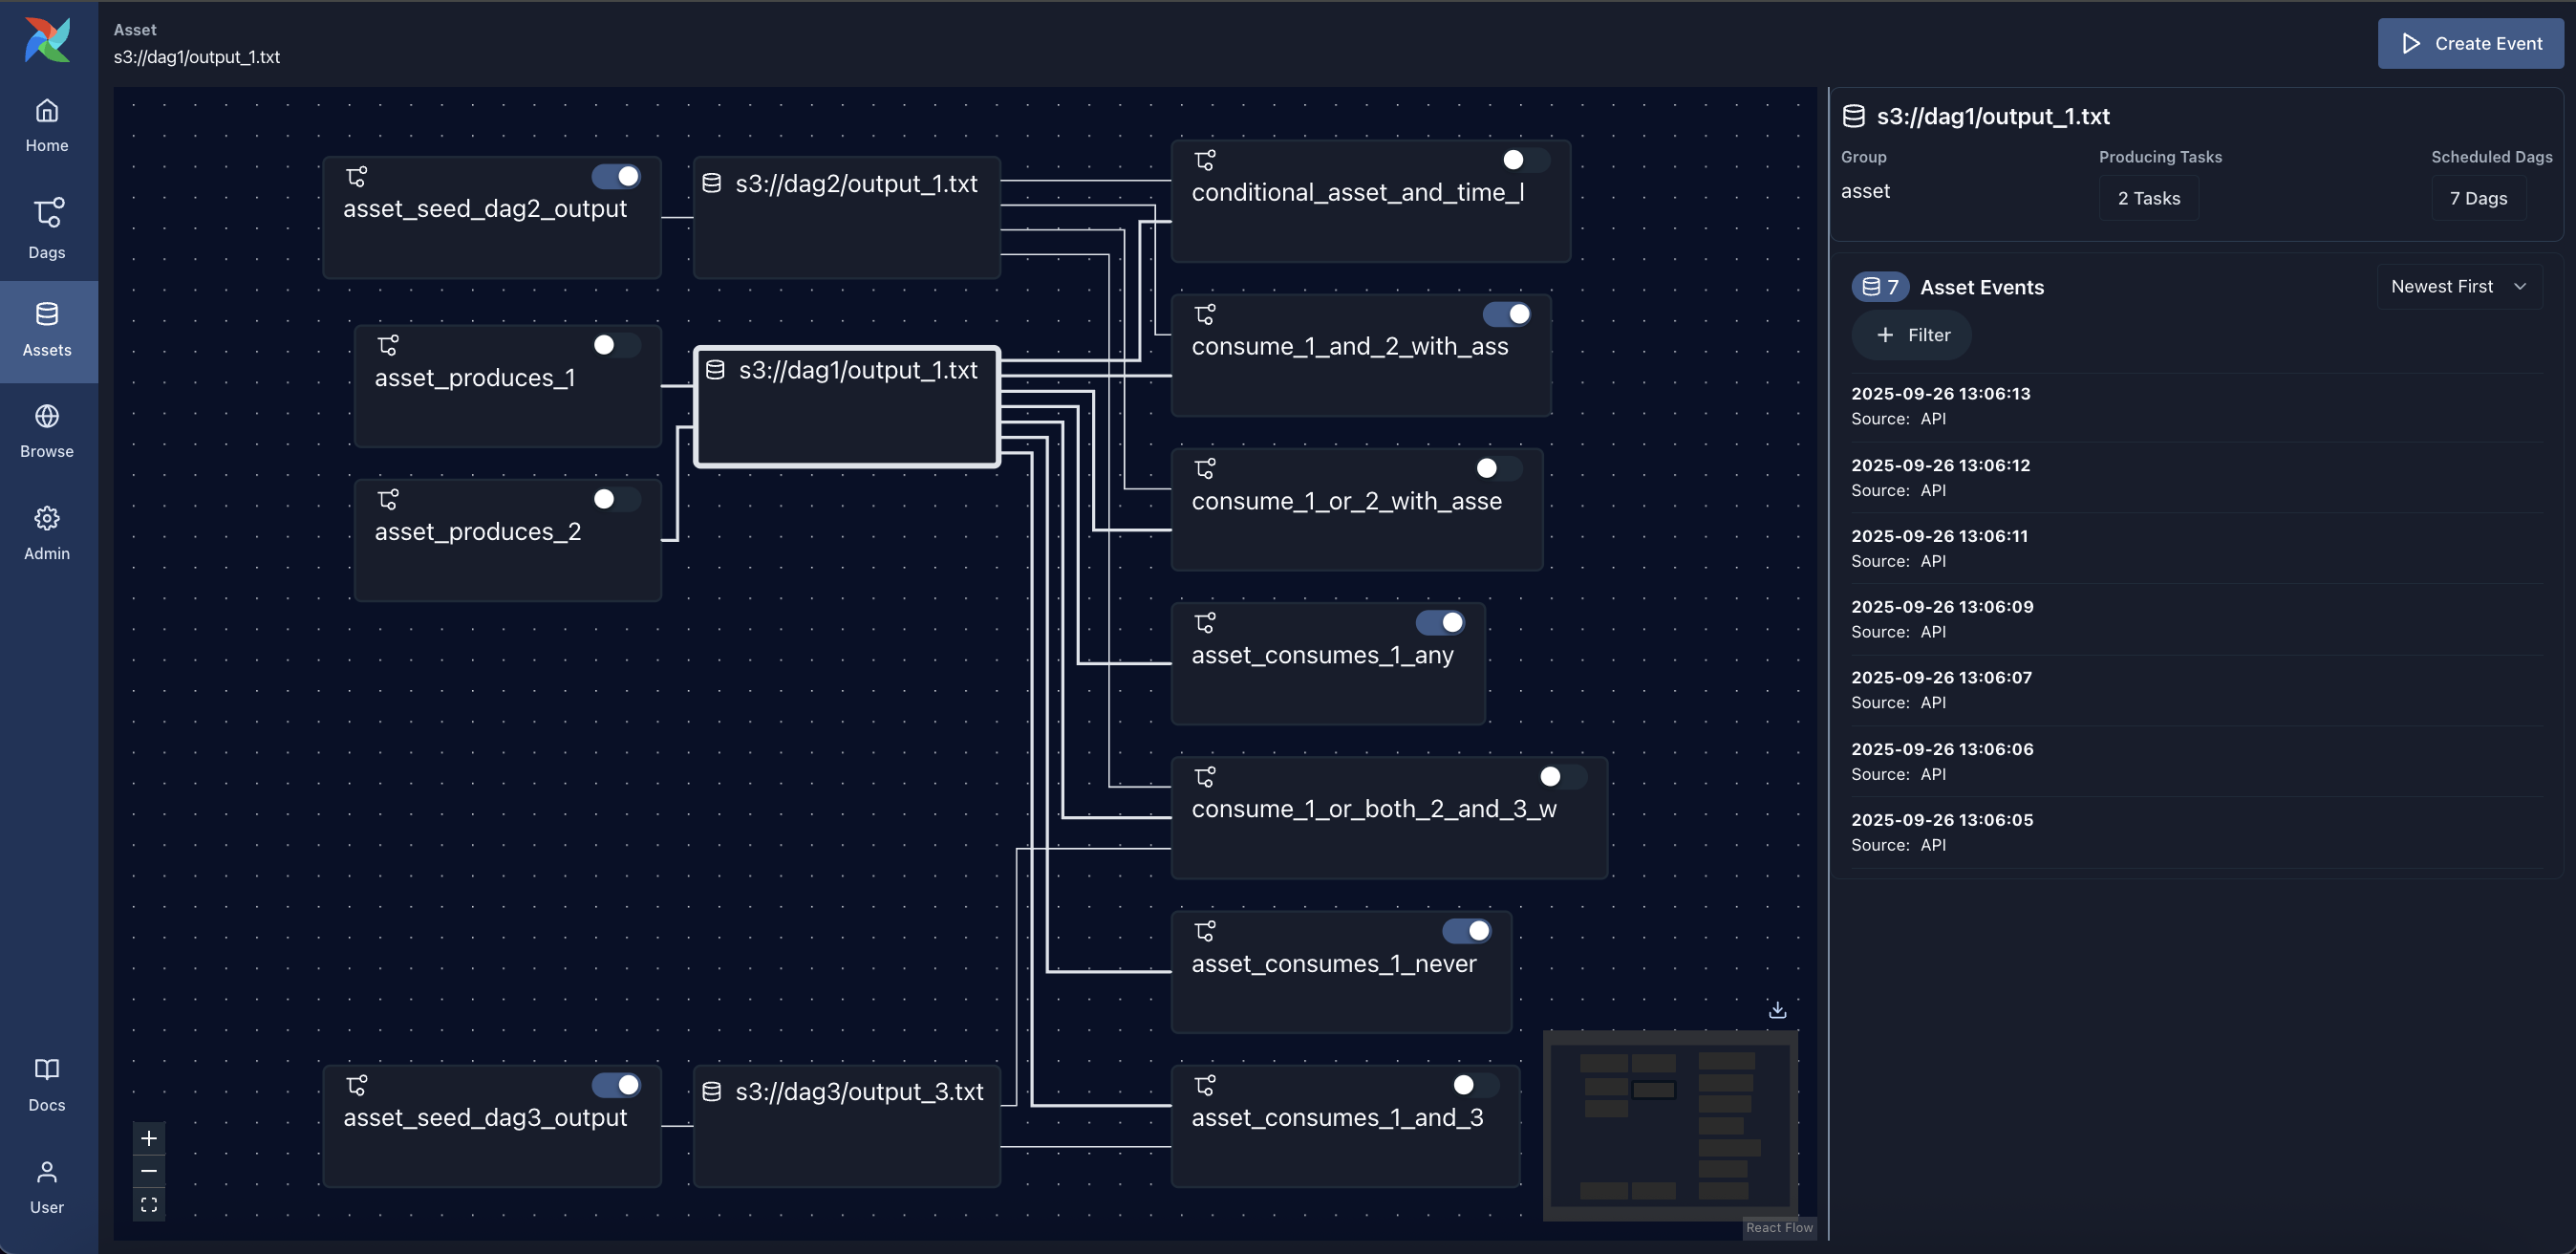Click the Airflow logo in sidebar

tap(46, 40)
